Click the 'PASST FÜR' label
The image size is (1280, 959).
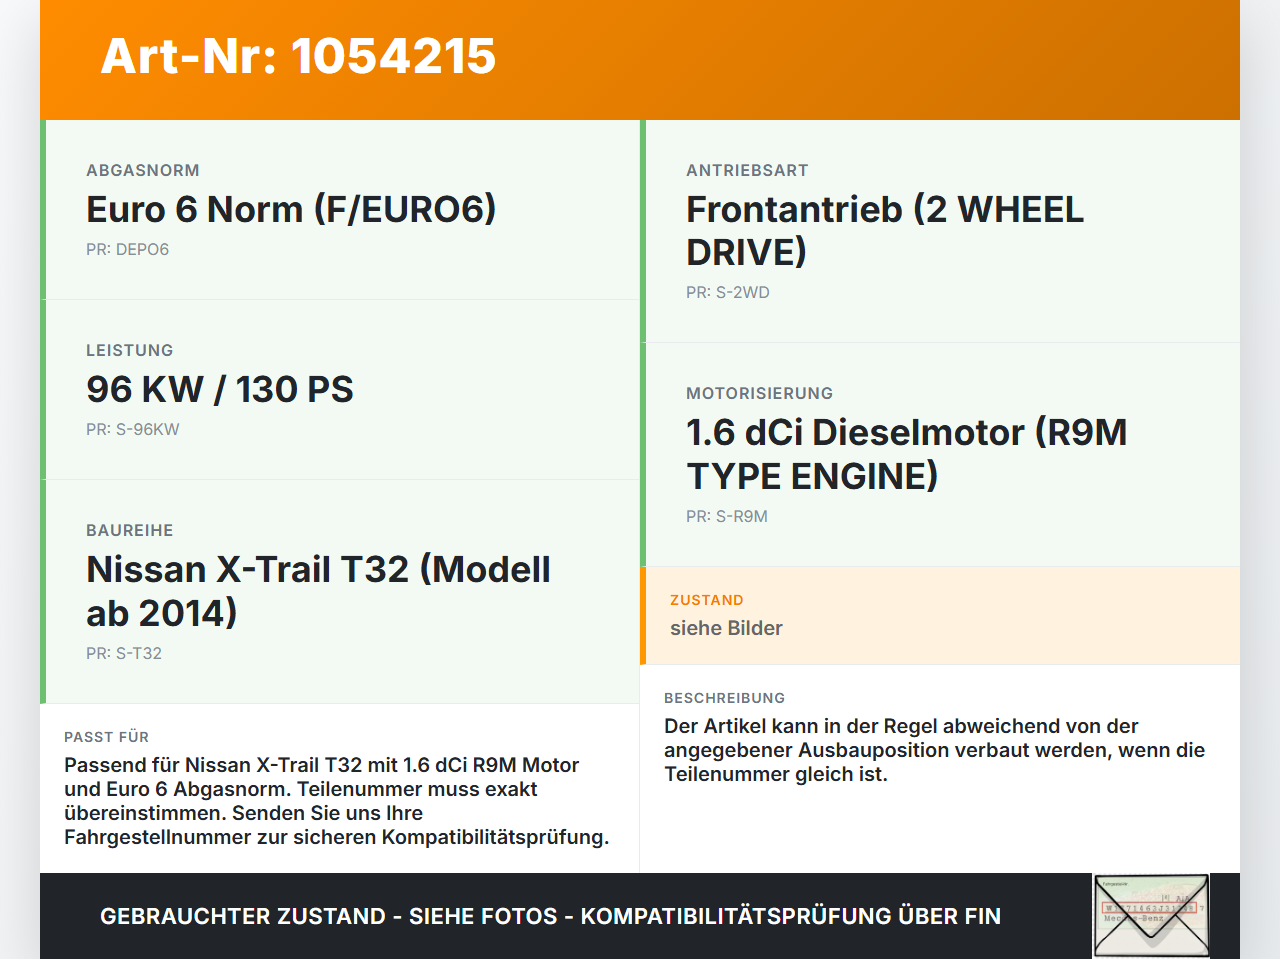[106, 738]
